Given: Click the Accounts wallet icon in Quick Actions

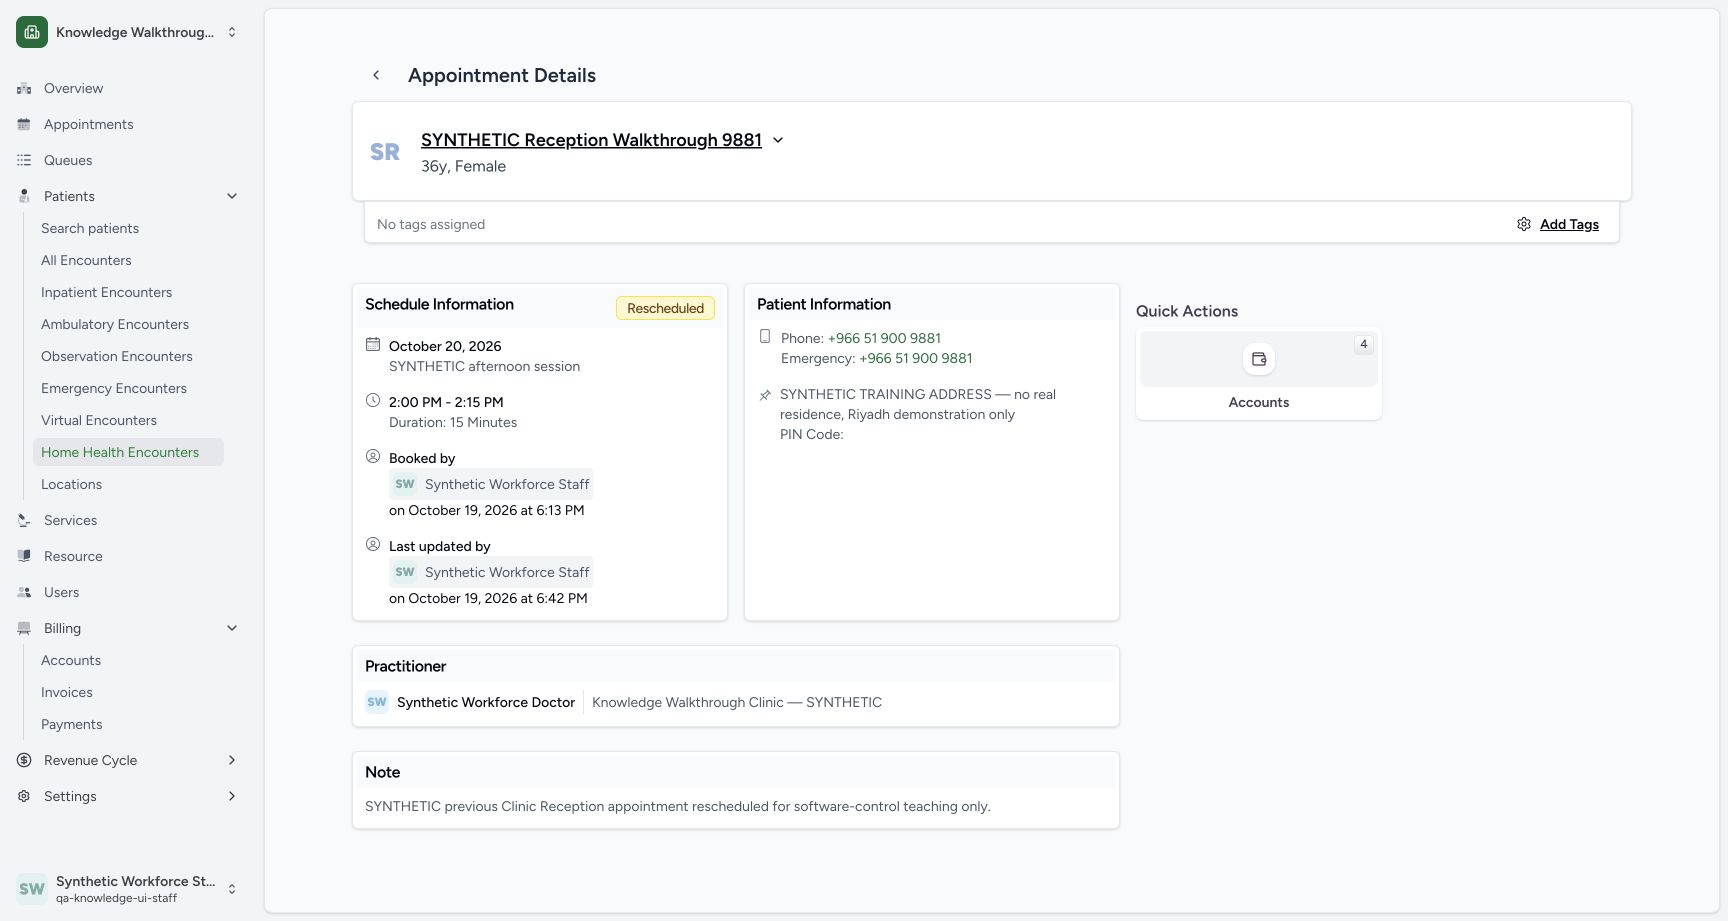Looking at the screenshot, I should 1259,359.
